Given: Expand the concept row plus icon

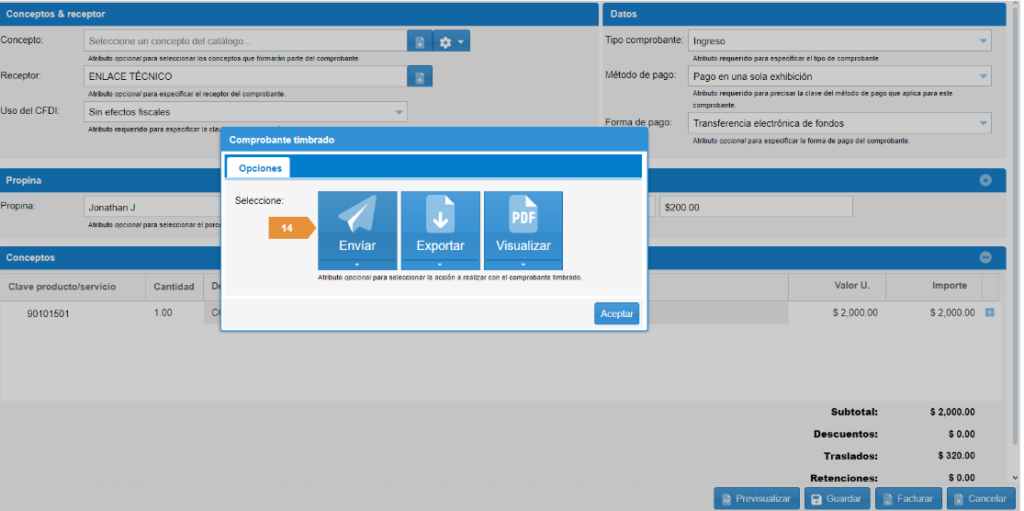Looking at the screenshot, I should (x=990, y=313).
